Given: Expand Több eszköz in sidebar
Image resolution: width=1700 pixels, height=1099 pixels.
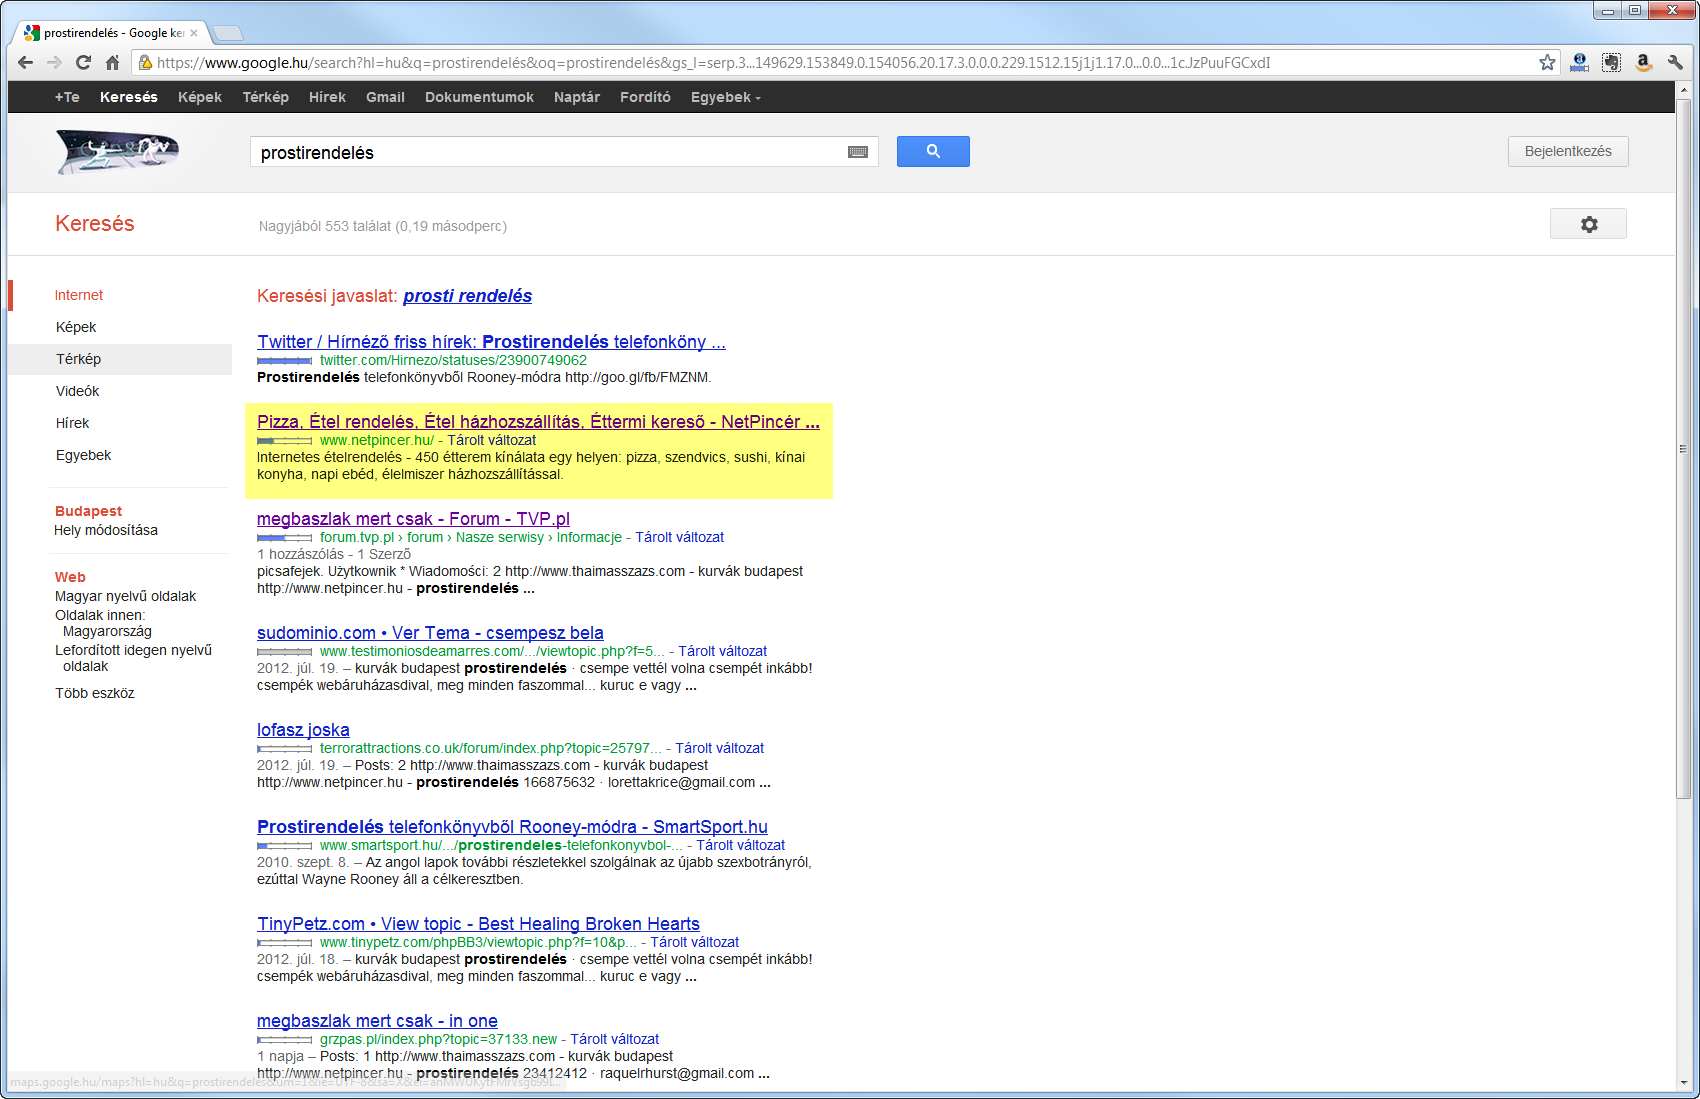Looking at the screenshot, I should point(94,693).
